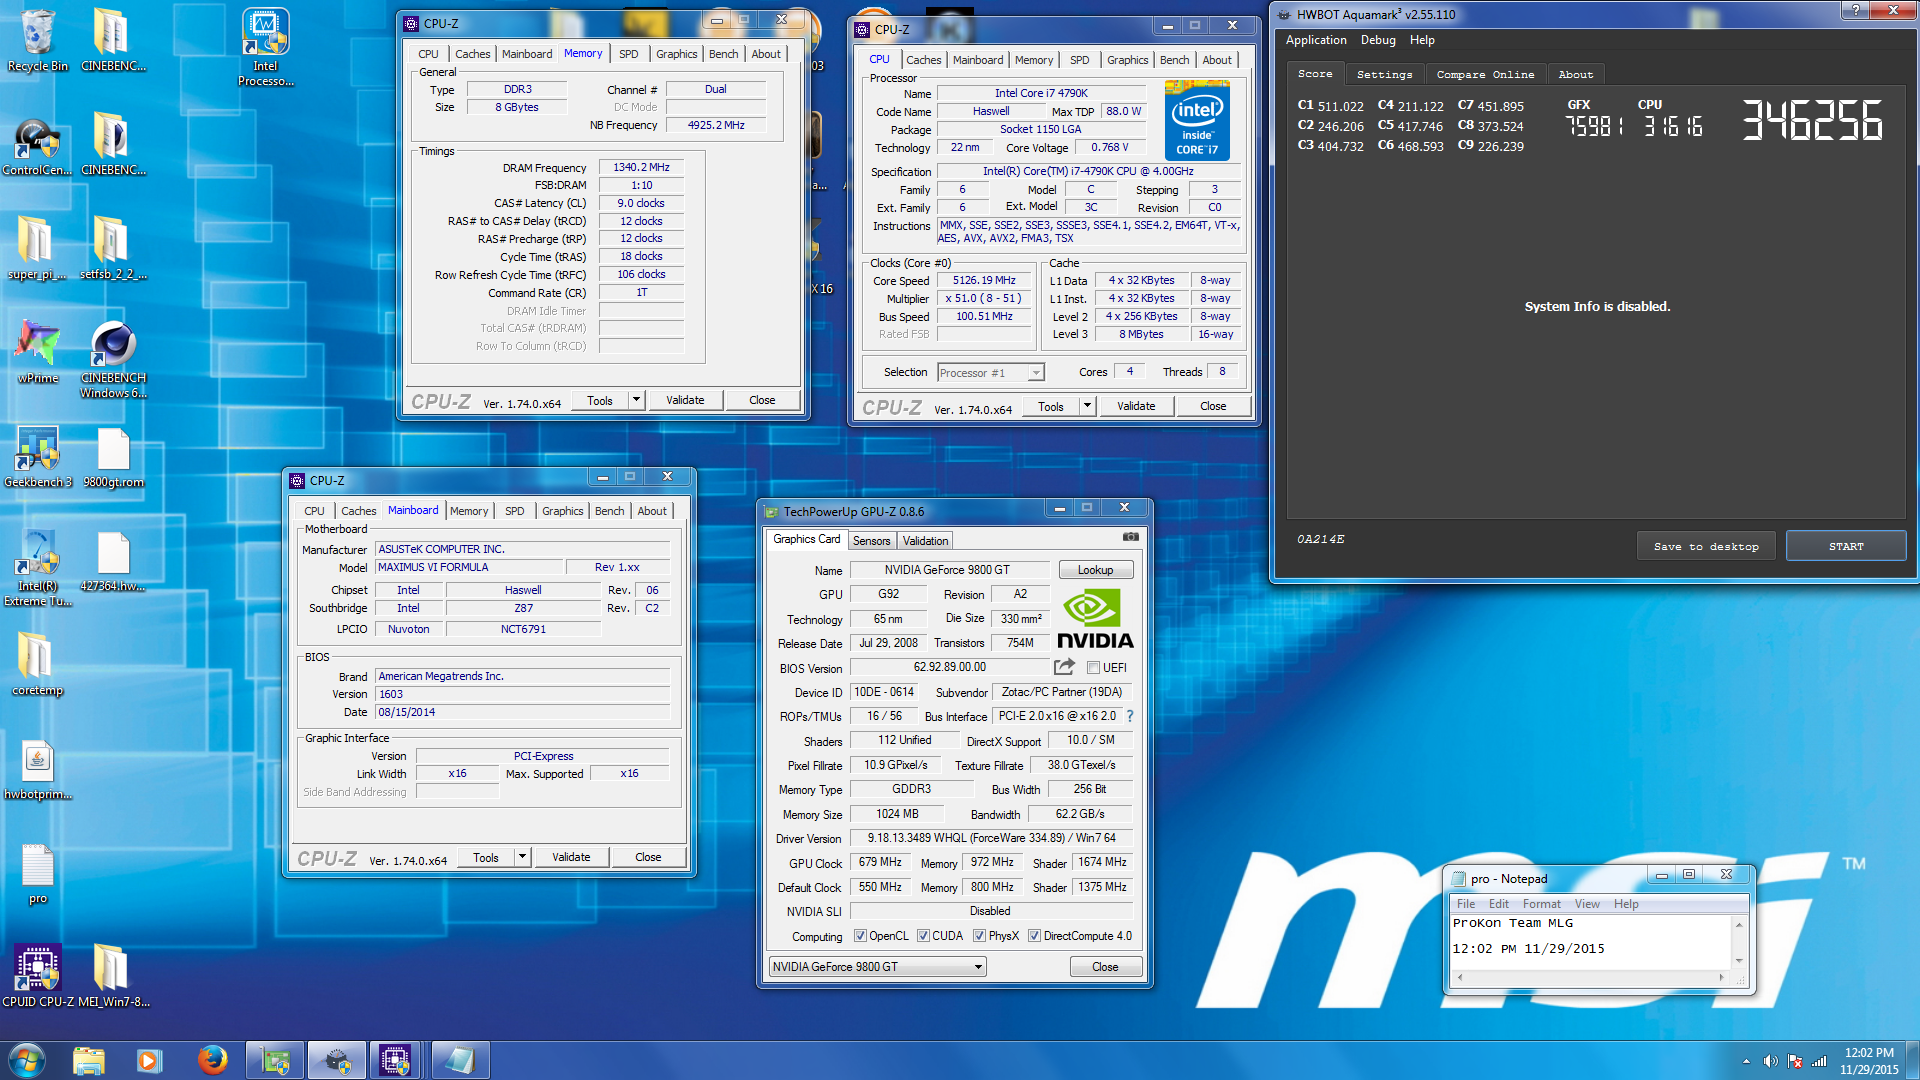
Task: Open Windows Media Player taskbar icon
Action: click(149, 1060)
